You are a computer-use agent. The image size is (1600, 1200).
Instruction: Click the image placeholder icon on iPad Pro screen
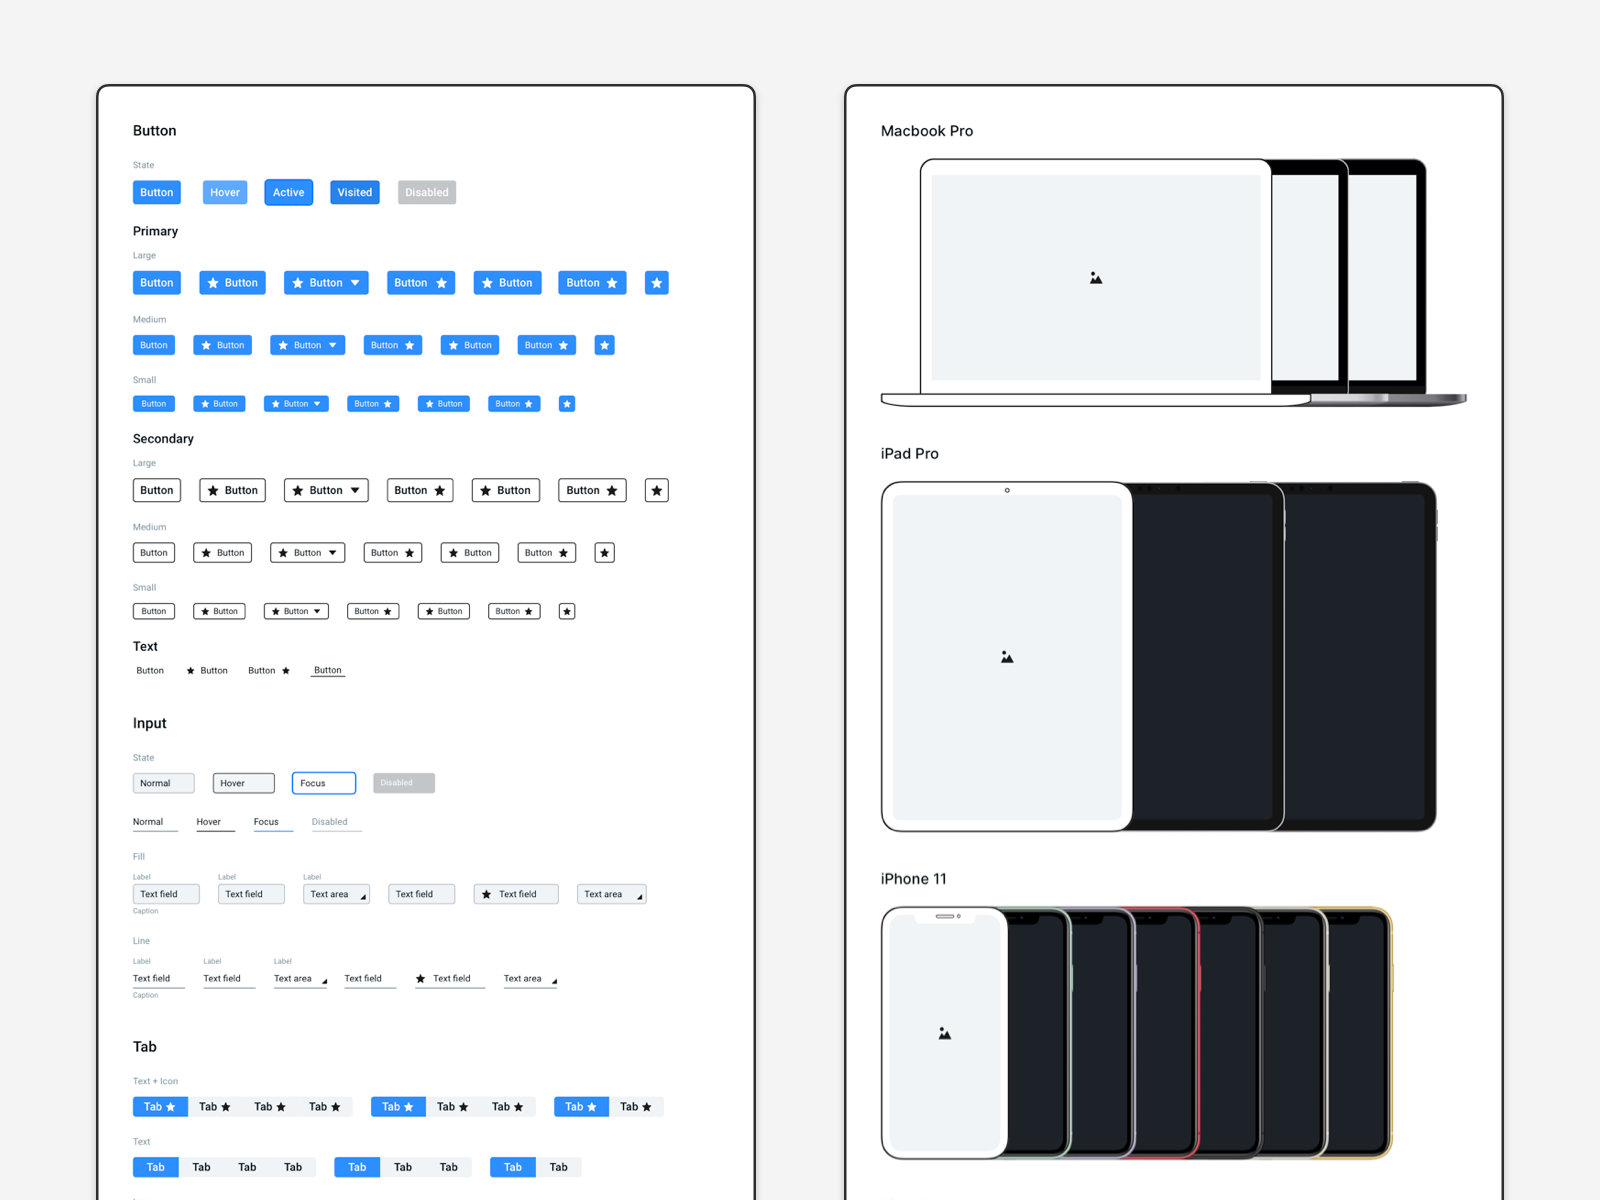tap(1006, 656)
